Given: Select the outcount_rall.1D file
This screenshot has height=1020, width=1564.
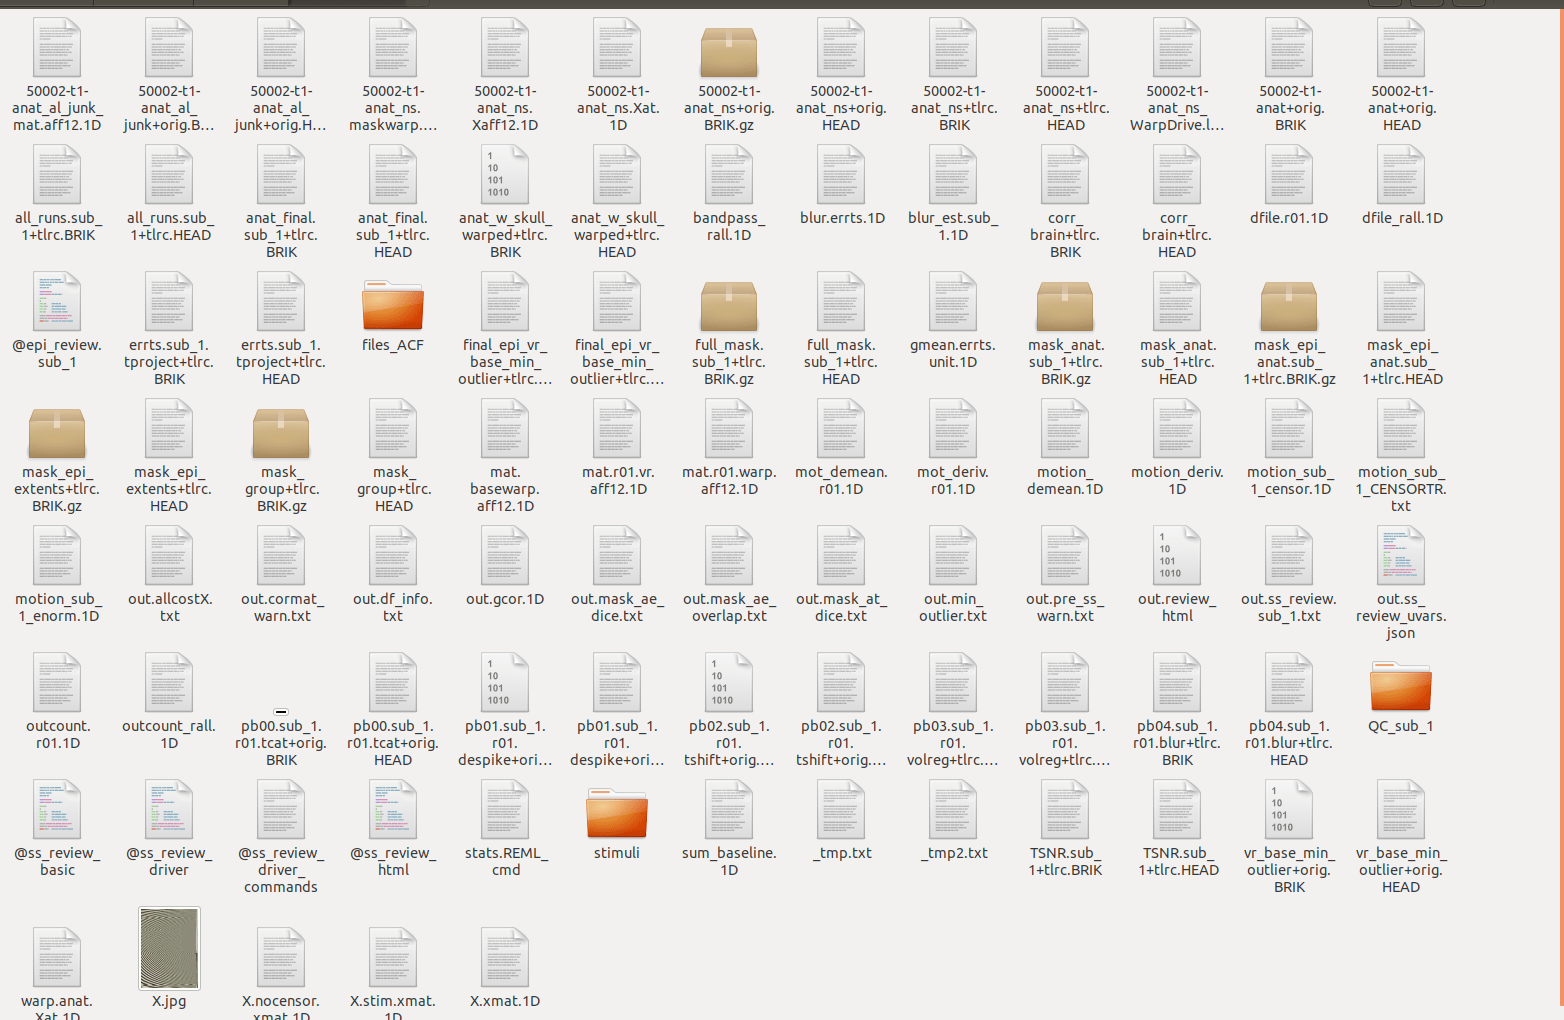Looking at the screenshot, I should 169,682.
